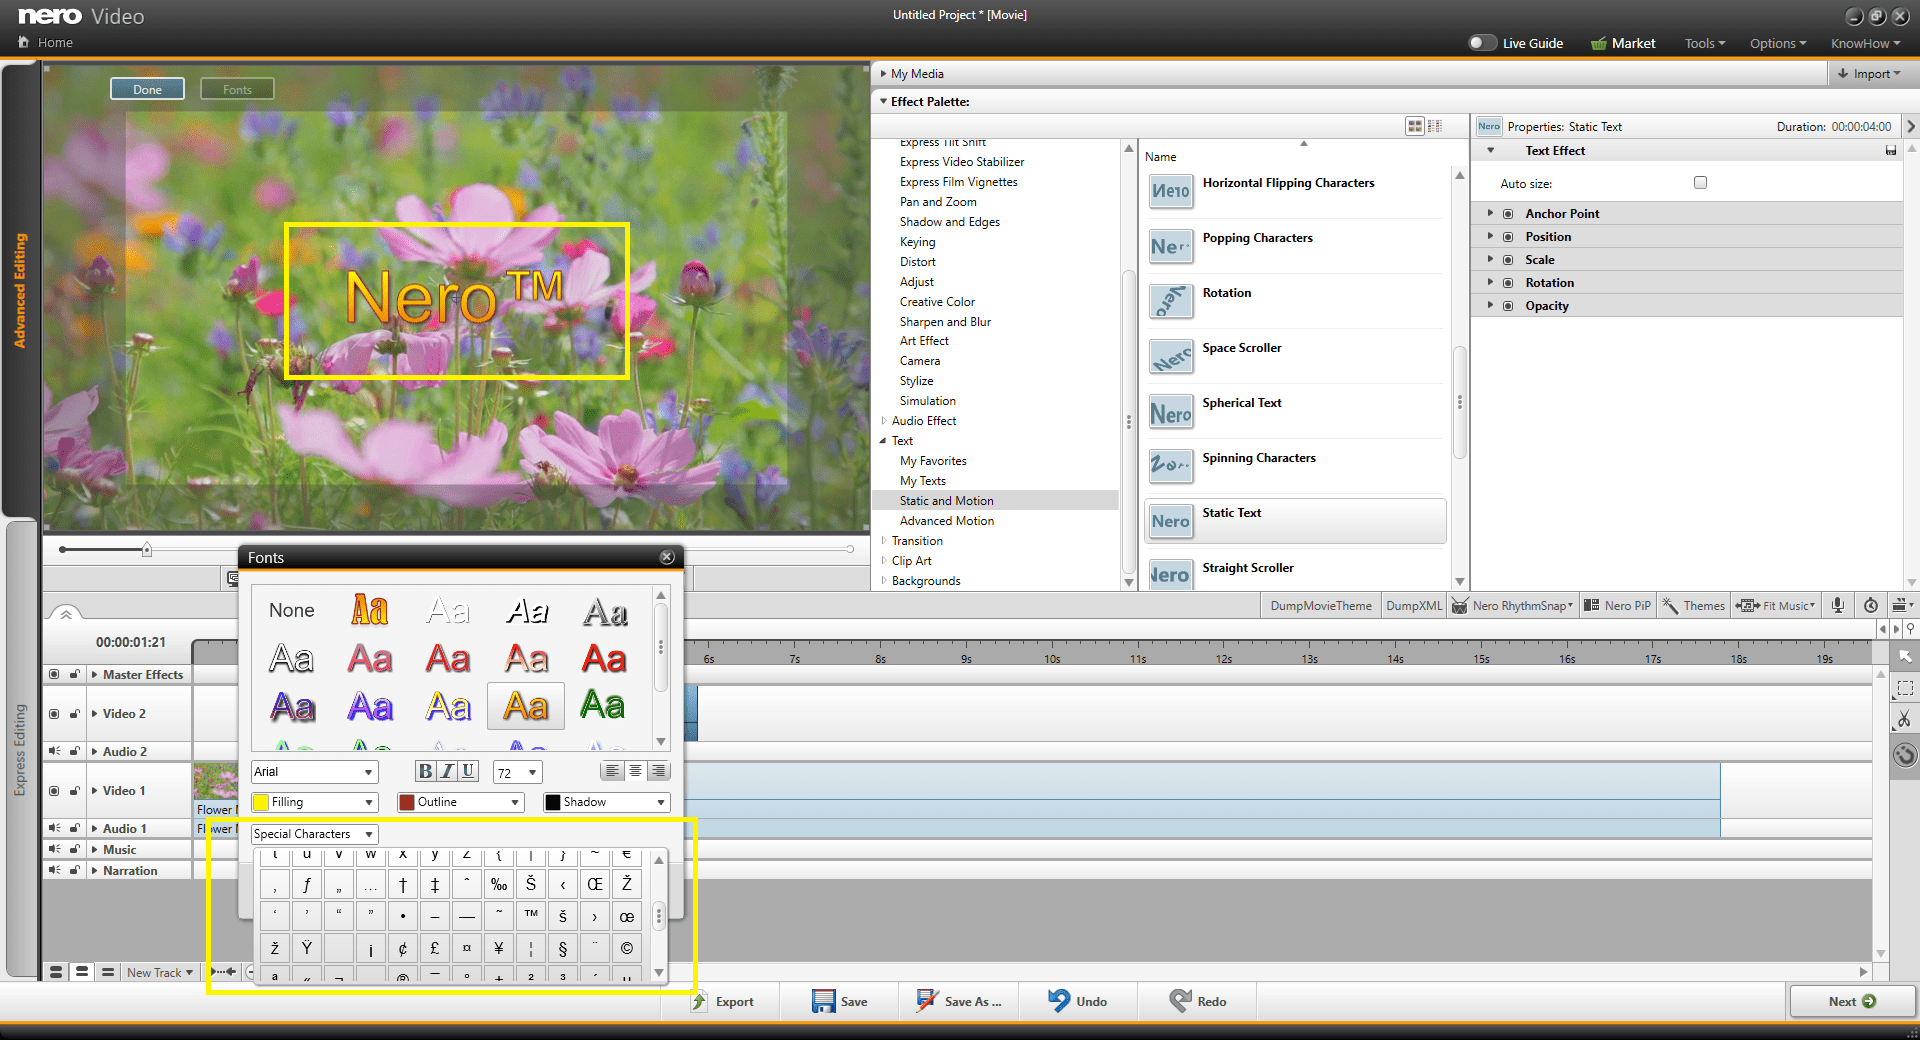This screenshot has width=1920, height=1040.
Task: Click the Next button
Action: (x=1852, y=1001)
